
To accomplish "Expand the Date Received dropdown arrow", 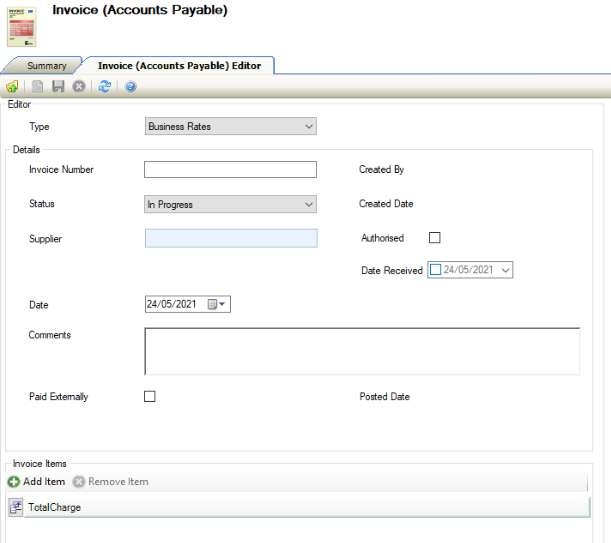I will coord(505,269).
